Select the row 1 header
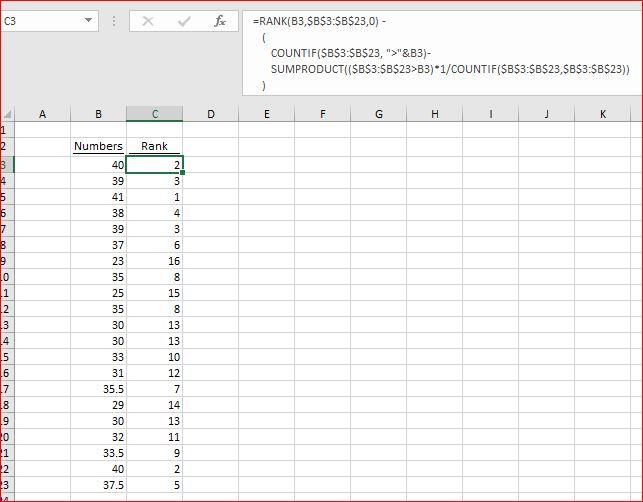Image resolution: width=643 pixels, height=502 pixels. (x=7, y=130)
